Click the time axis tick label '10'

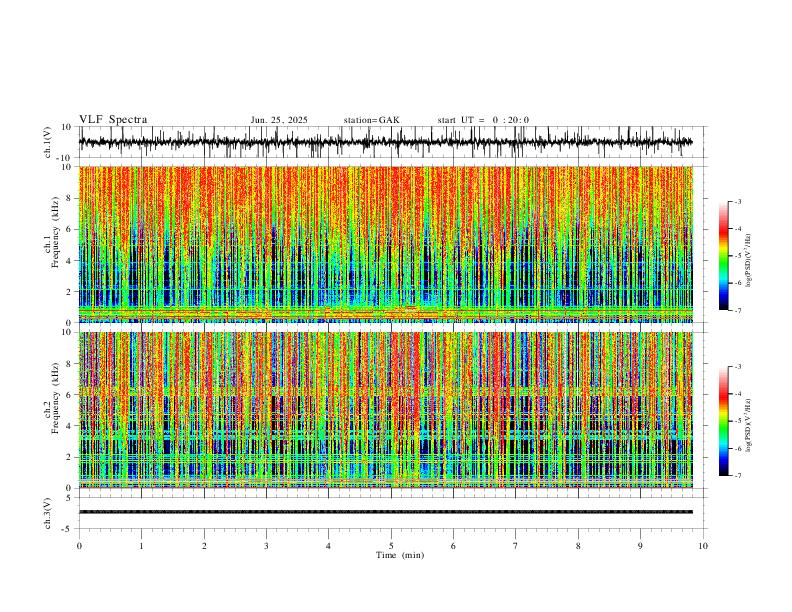click(x=703, y=546)
